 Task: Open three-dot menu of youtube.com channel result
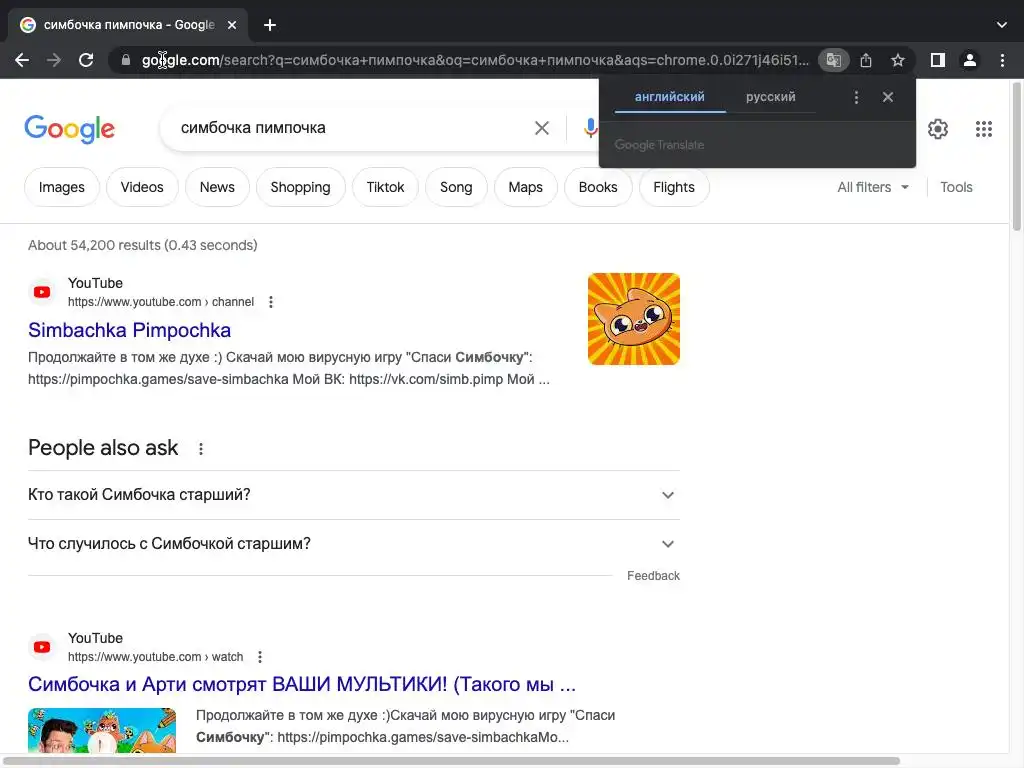tap(271, 302)
